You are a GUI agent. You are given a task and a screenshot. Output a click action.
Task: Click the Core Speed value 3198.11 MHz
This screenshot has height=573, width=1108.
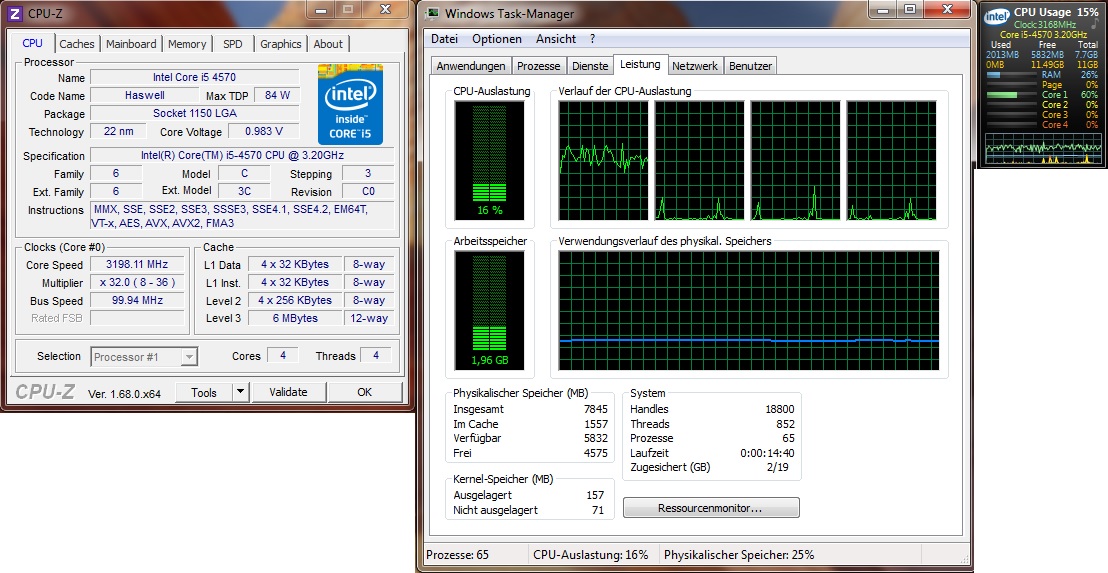[x=137, y=264]
